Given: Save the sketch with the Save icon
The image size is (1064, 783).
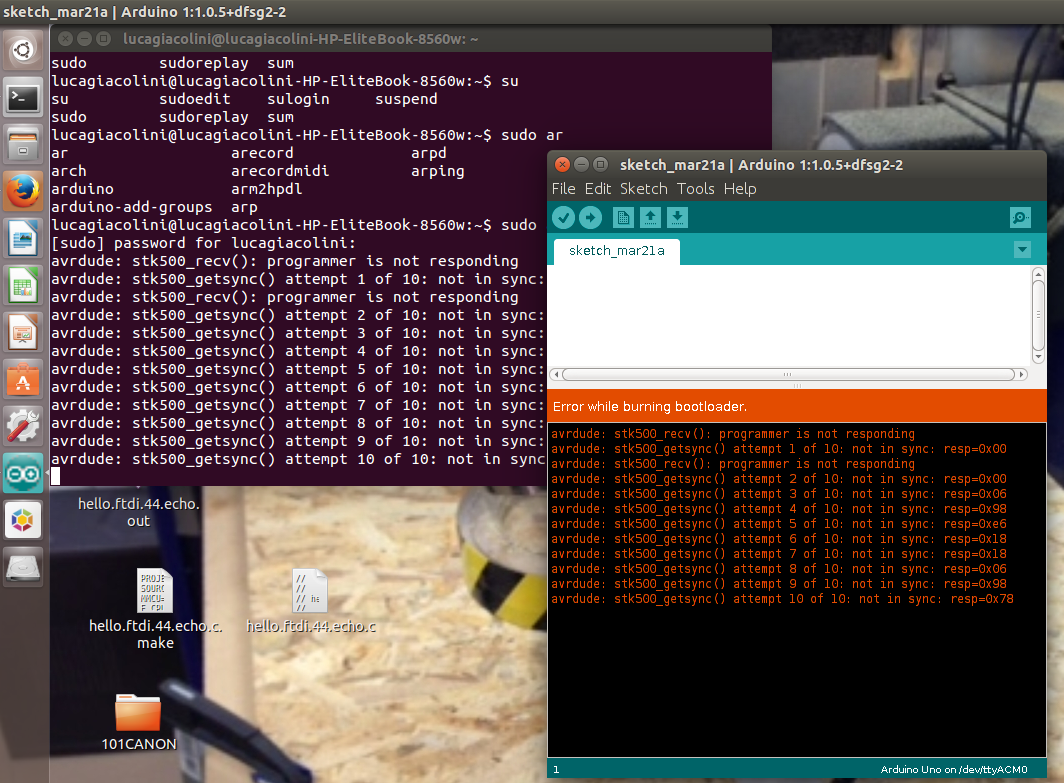Looking at the screenshot, I should [x=677, y=218].
